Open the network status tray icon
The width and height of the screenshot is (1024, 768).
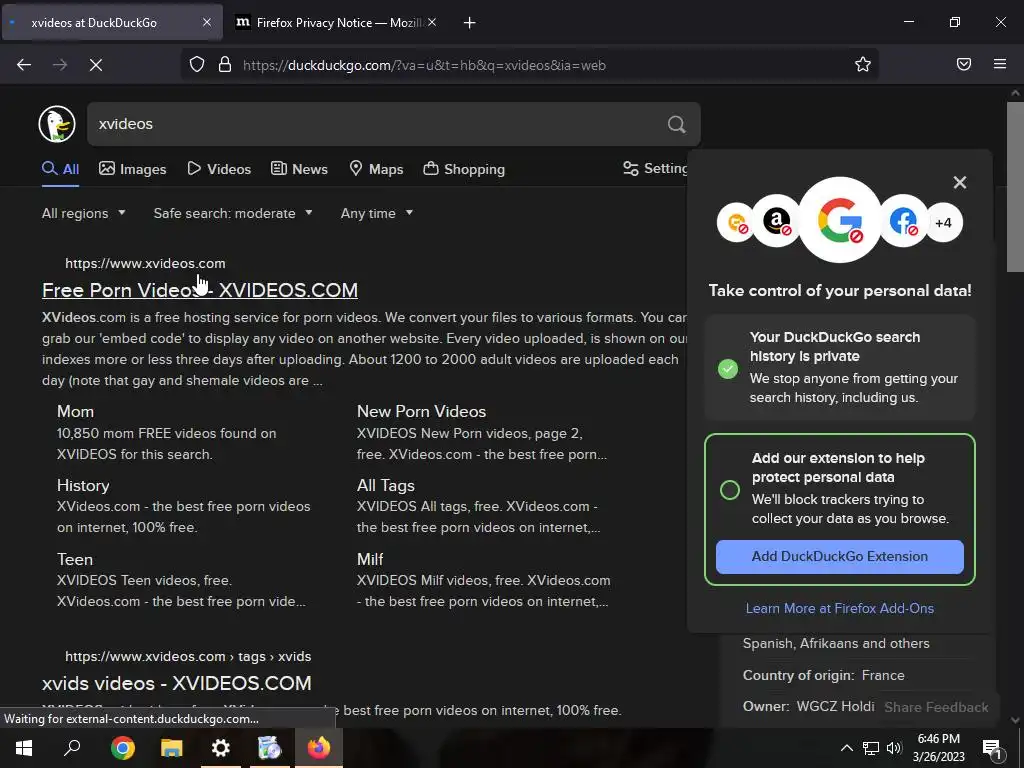pos(871,748)
